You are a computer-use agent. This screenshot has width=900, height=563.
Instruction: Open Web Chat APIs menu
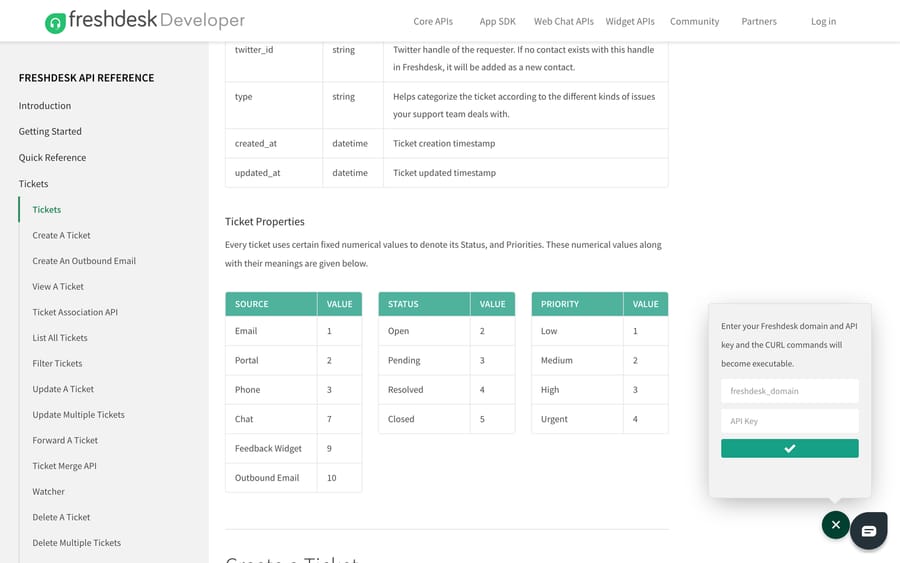click(564, 21)
